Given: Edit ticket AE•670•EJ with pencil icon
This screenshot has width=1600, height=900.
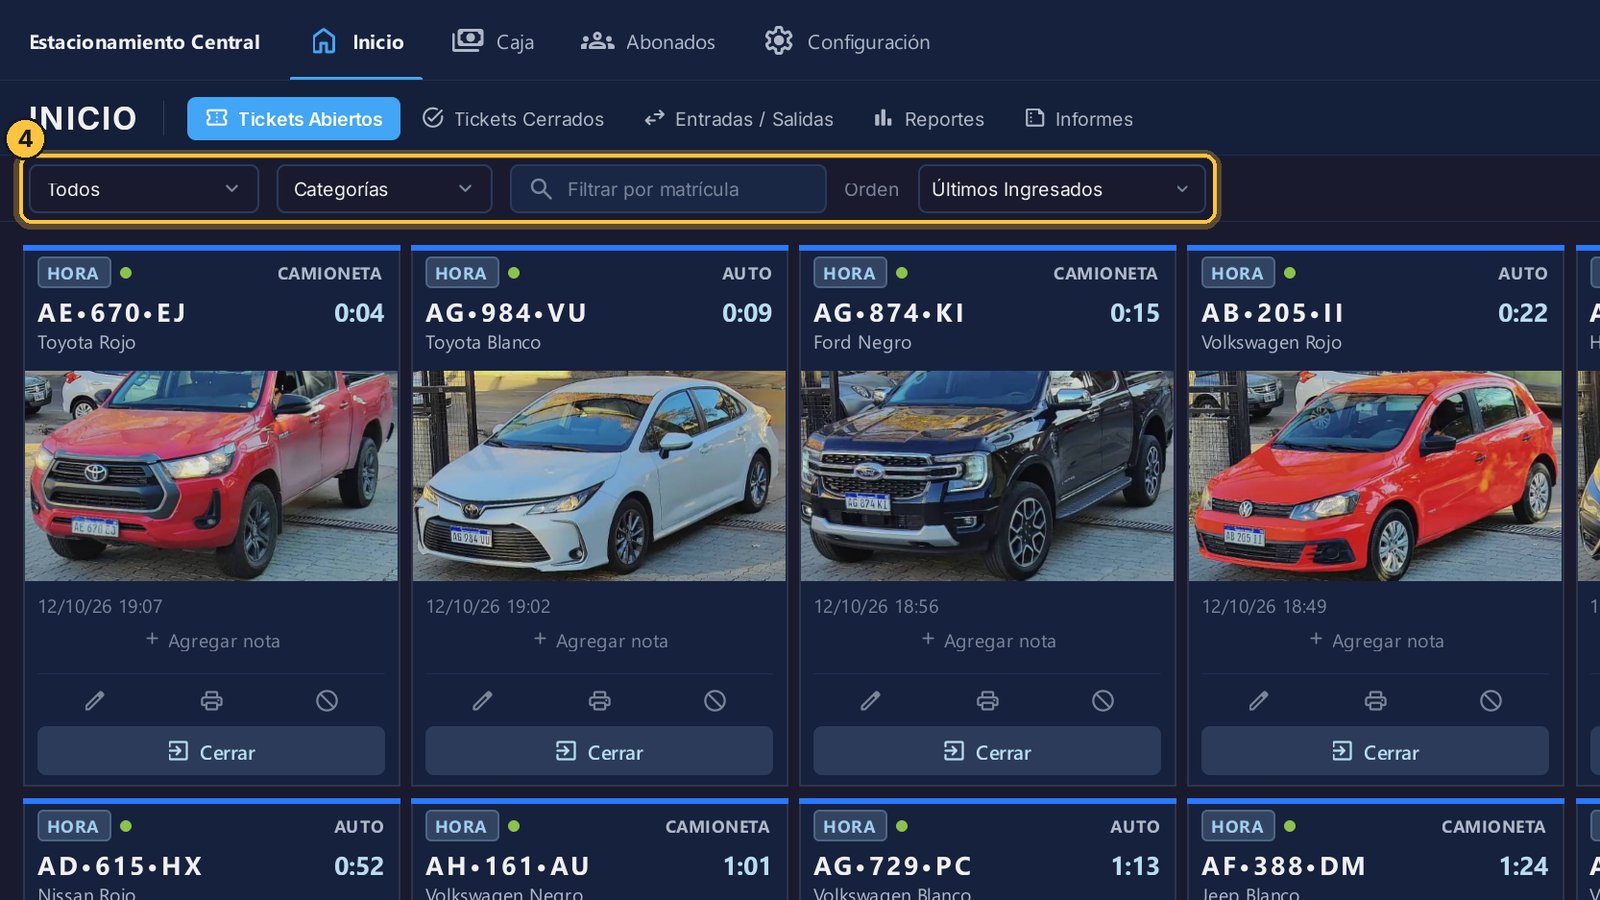Looking at the screenshot, I should [95, 701].
